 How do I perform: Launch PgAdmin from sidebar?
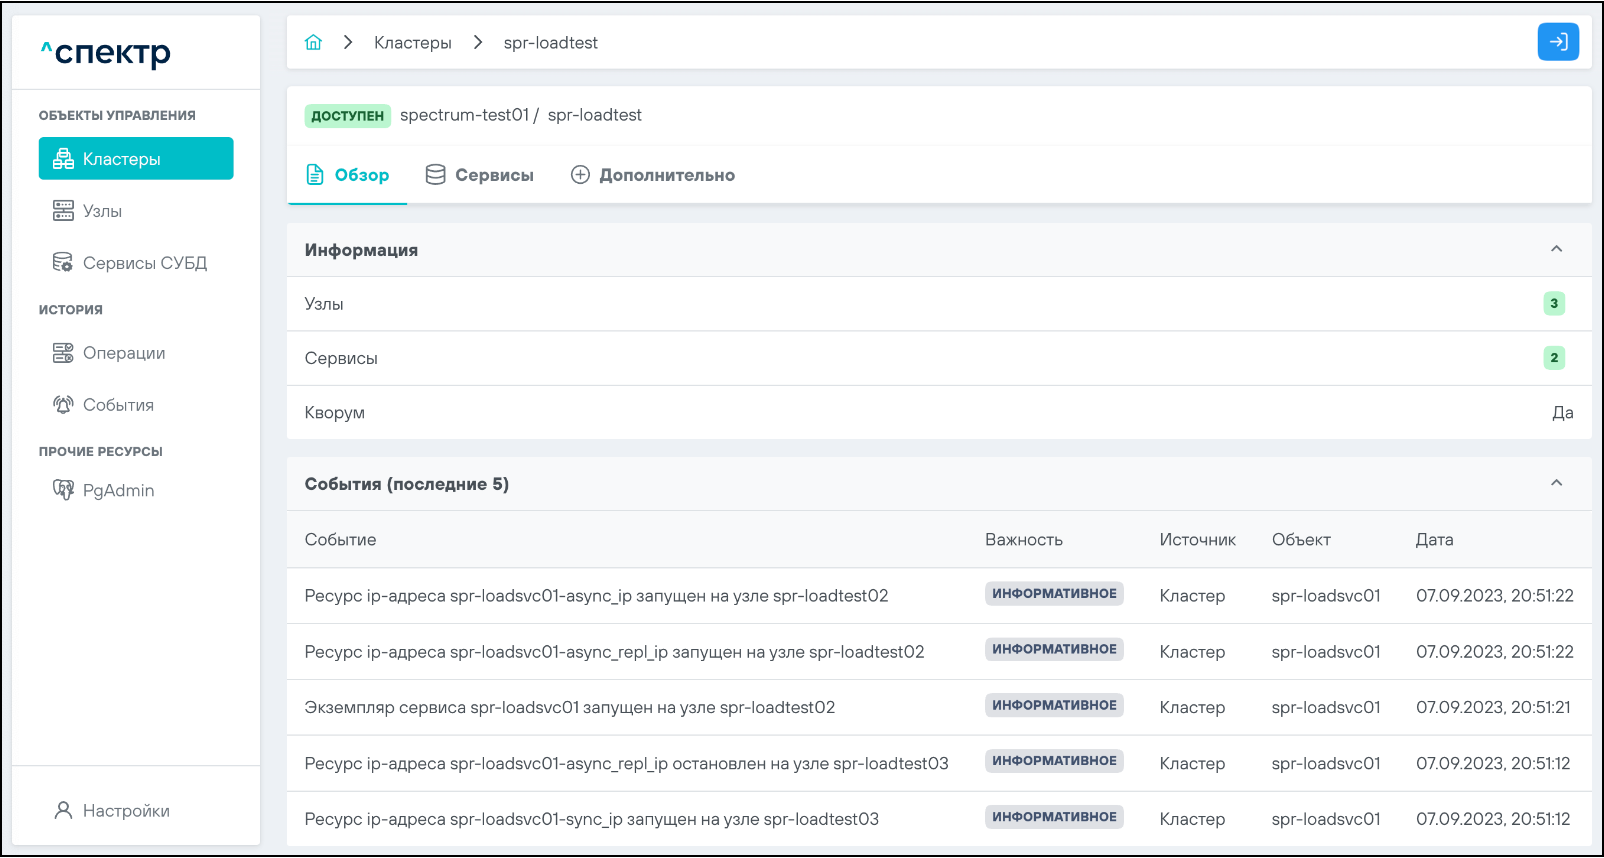[118, 490]
